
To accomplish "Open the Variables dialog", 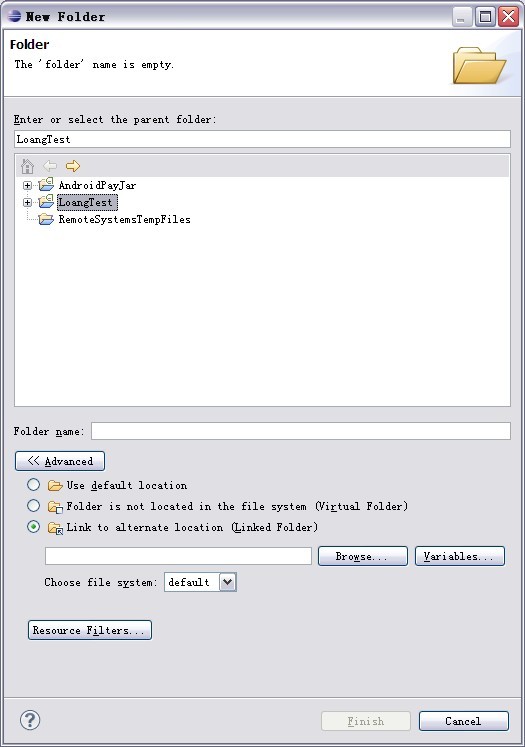I will 460,556.
